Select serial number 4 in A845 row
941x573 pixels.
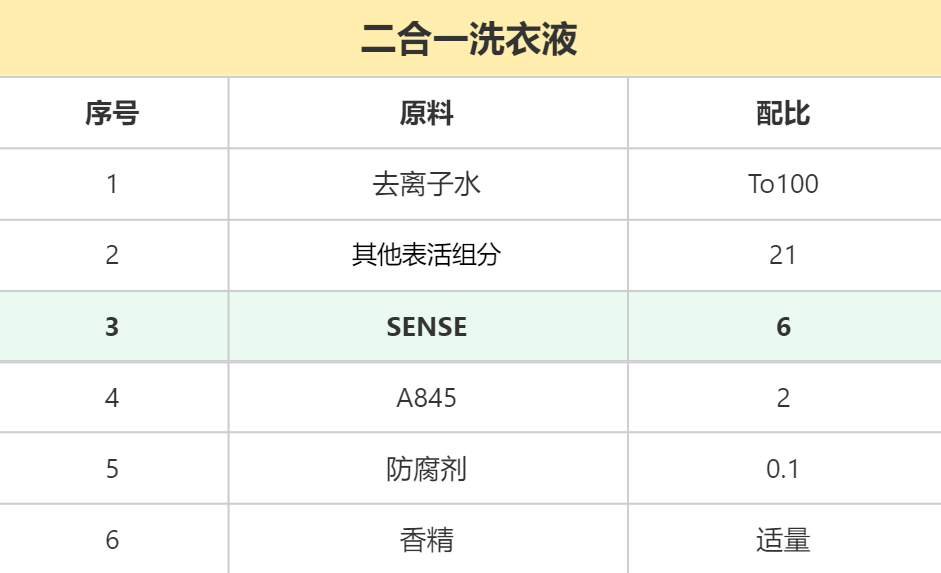pos(112,398)
